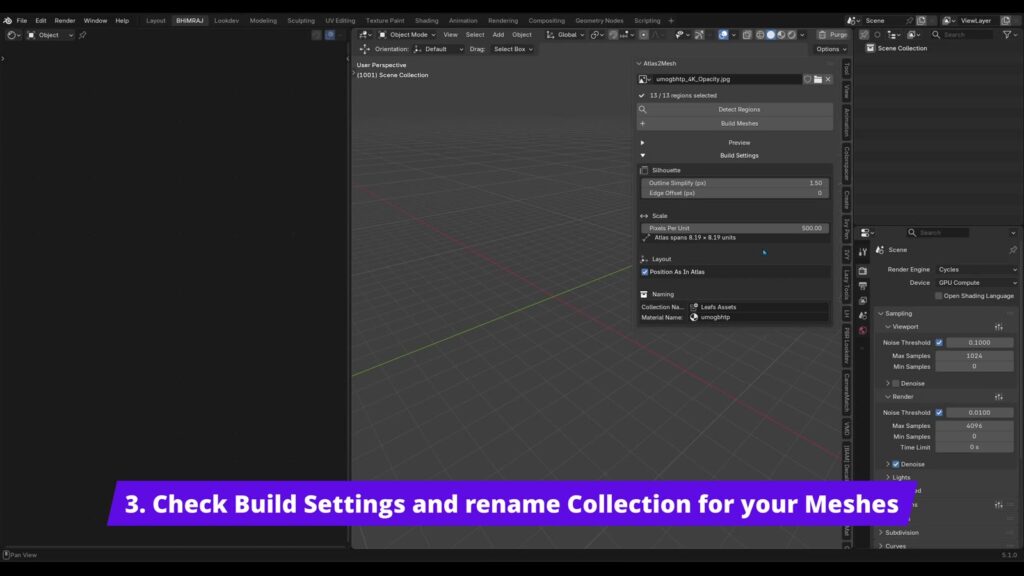Adjust the Pixels Per Unit slider
Viewport: 1024px width, 576px height.
coord(735,228)
